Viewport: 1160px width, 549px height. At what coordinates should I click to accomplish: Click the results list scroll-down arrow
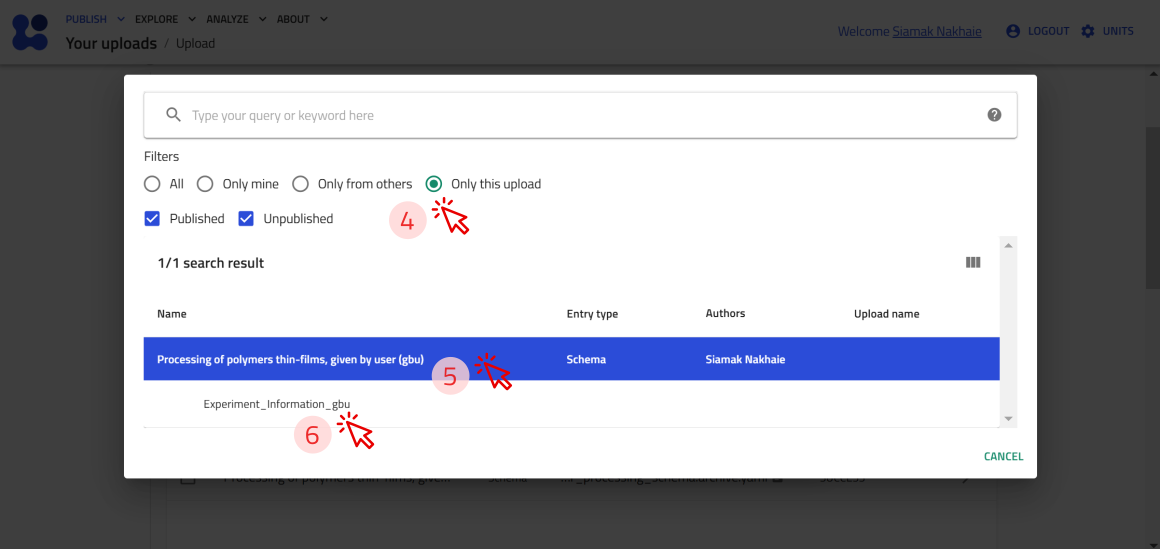tap(1008, 419)
